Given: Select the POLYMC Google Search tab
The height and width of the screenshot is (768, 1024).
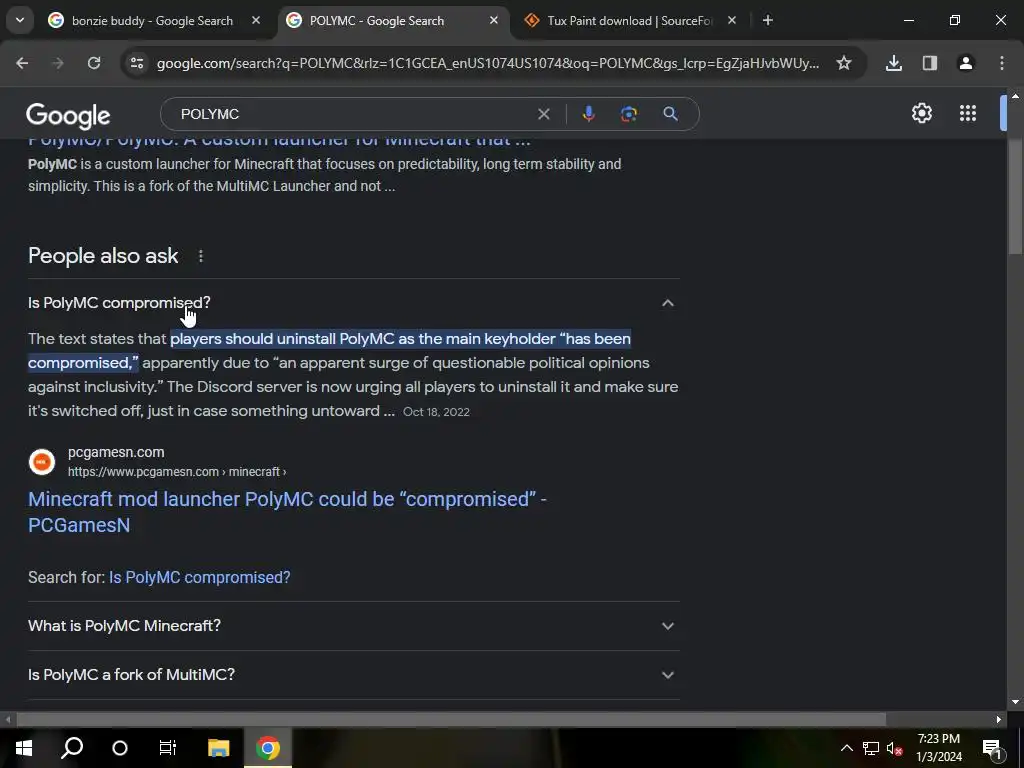Looking at the screenshot, I should pyautogui.click(x=392, y=21).
